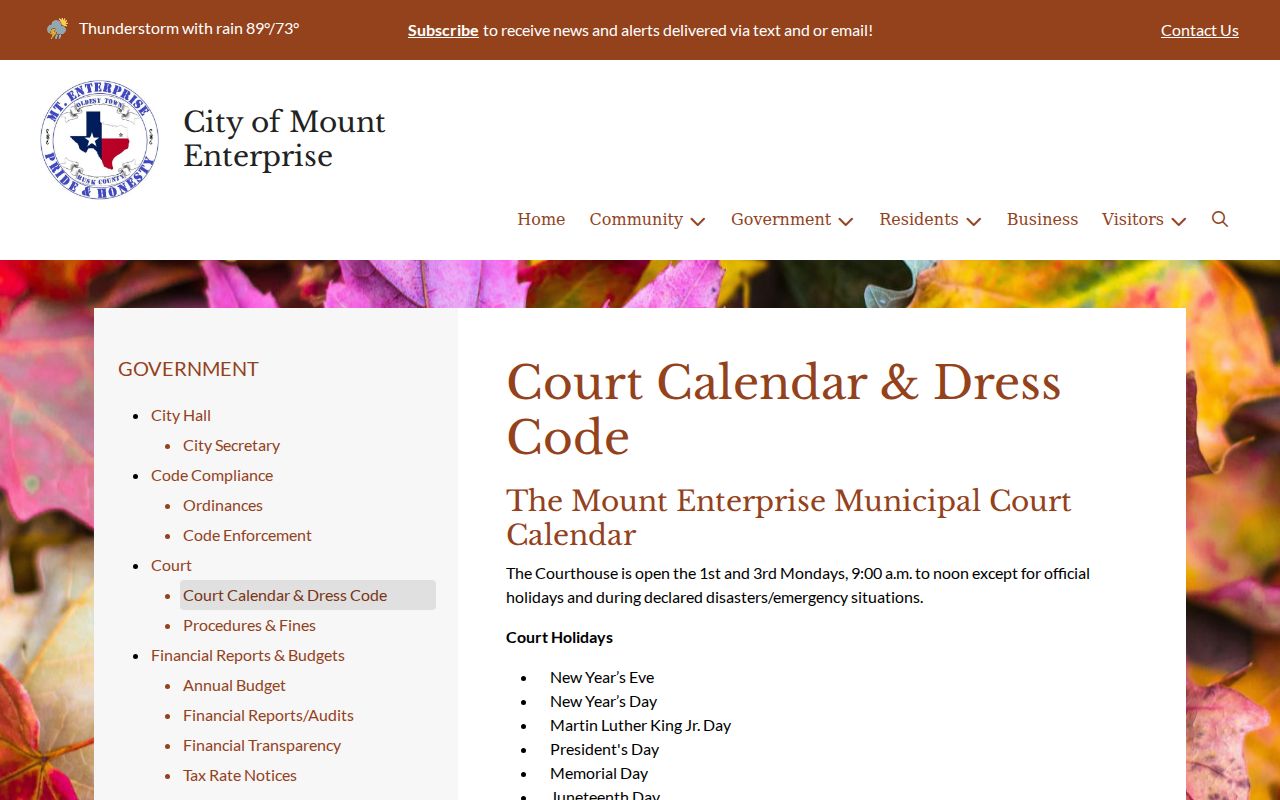Click Martin Luther King Jr. Day item

pos(640,725)
